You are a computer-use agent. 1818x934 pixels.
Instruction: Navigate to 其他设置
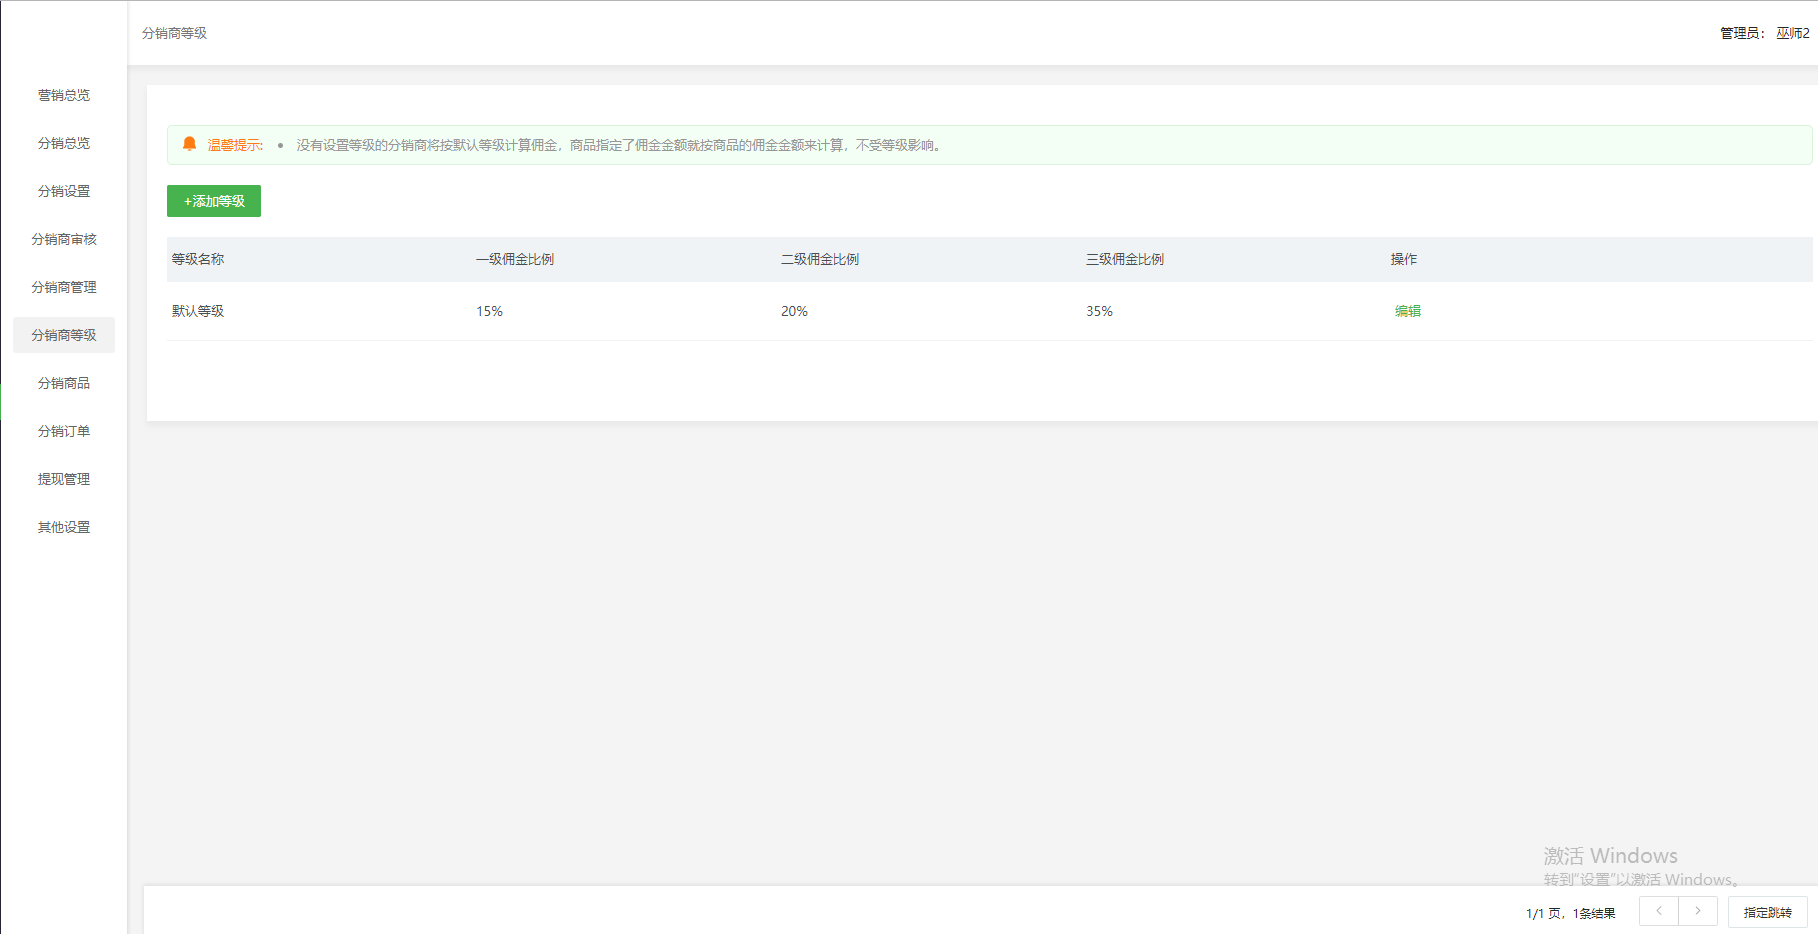point(64,527)
